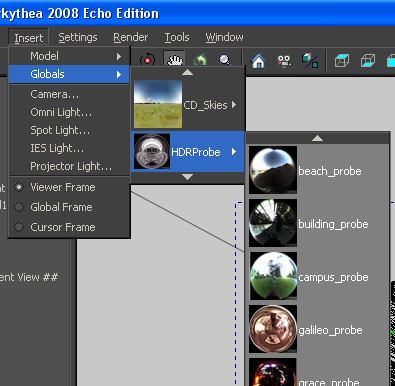Click the cyan-top wireframe cube icon
Viewport: 395px width, 386px height.
point(342,61)
